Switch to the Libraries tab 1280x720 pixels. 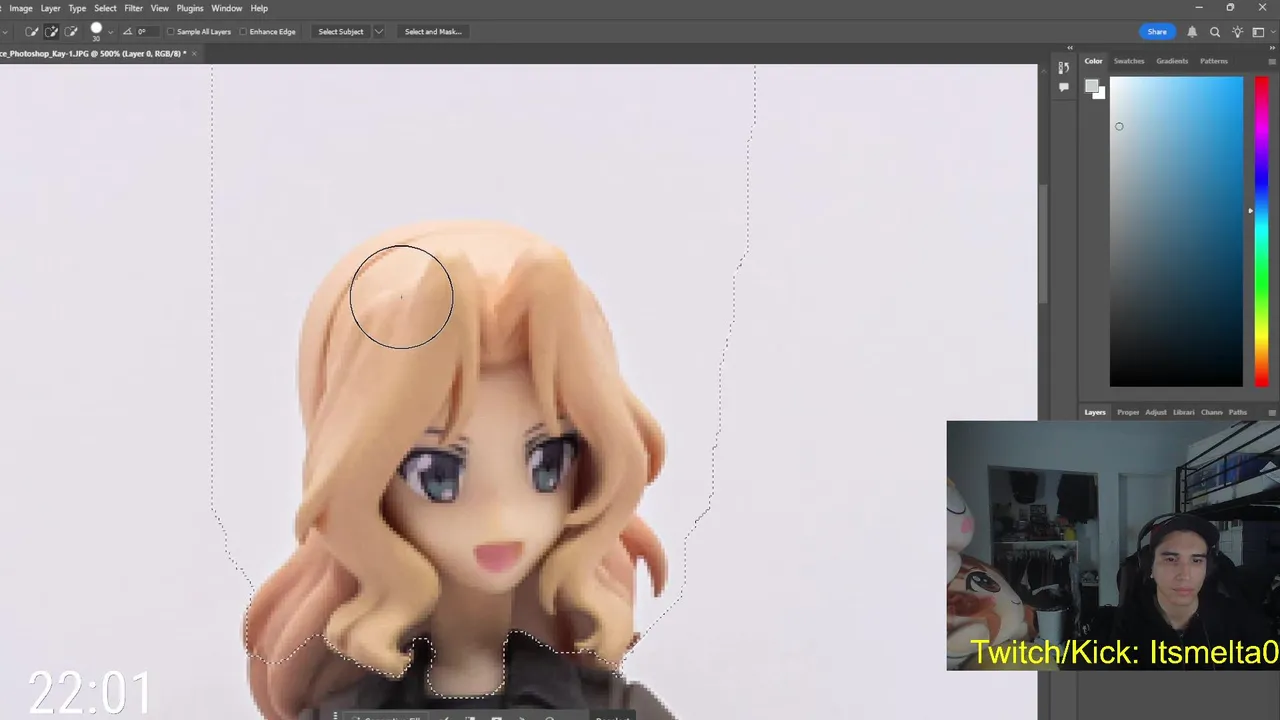(1184, 412)
